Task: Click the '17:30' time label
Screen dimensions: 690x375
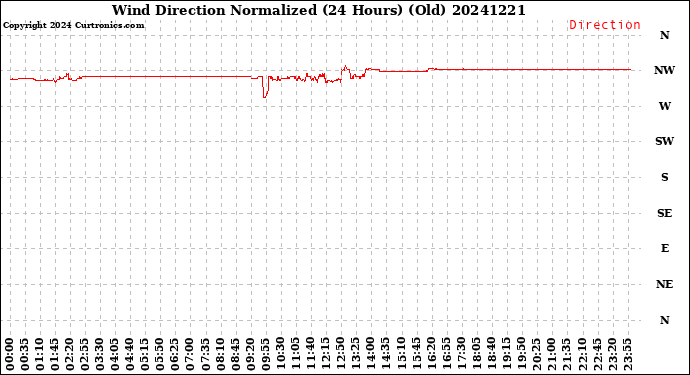Action: click(x=461, y=354)
